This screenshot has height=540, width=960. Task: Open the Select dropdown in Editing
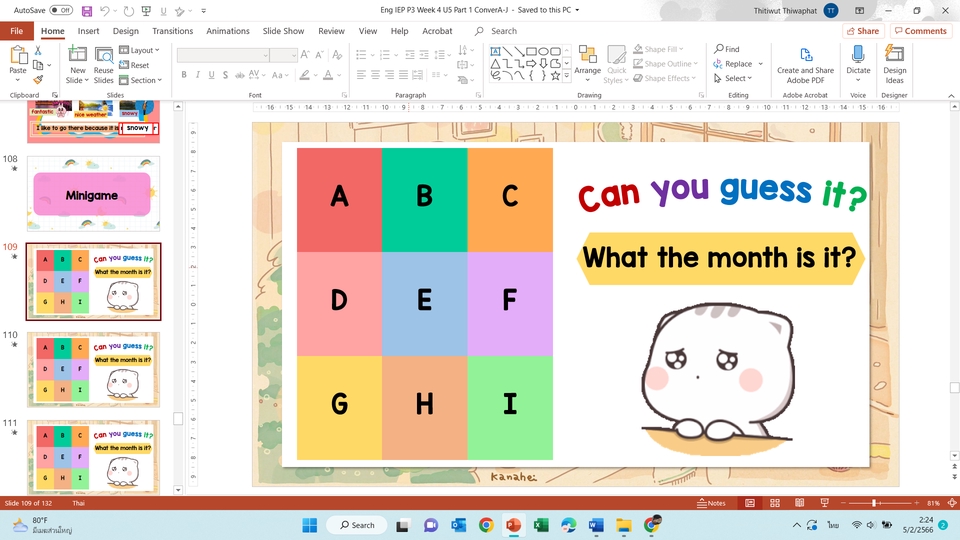(x=733, y=78)
